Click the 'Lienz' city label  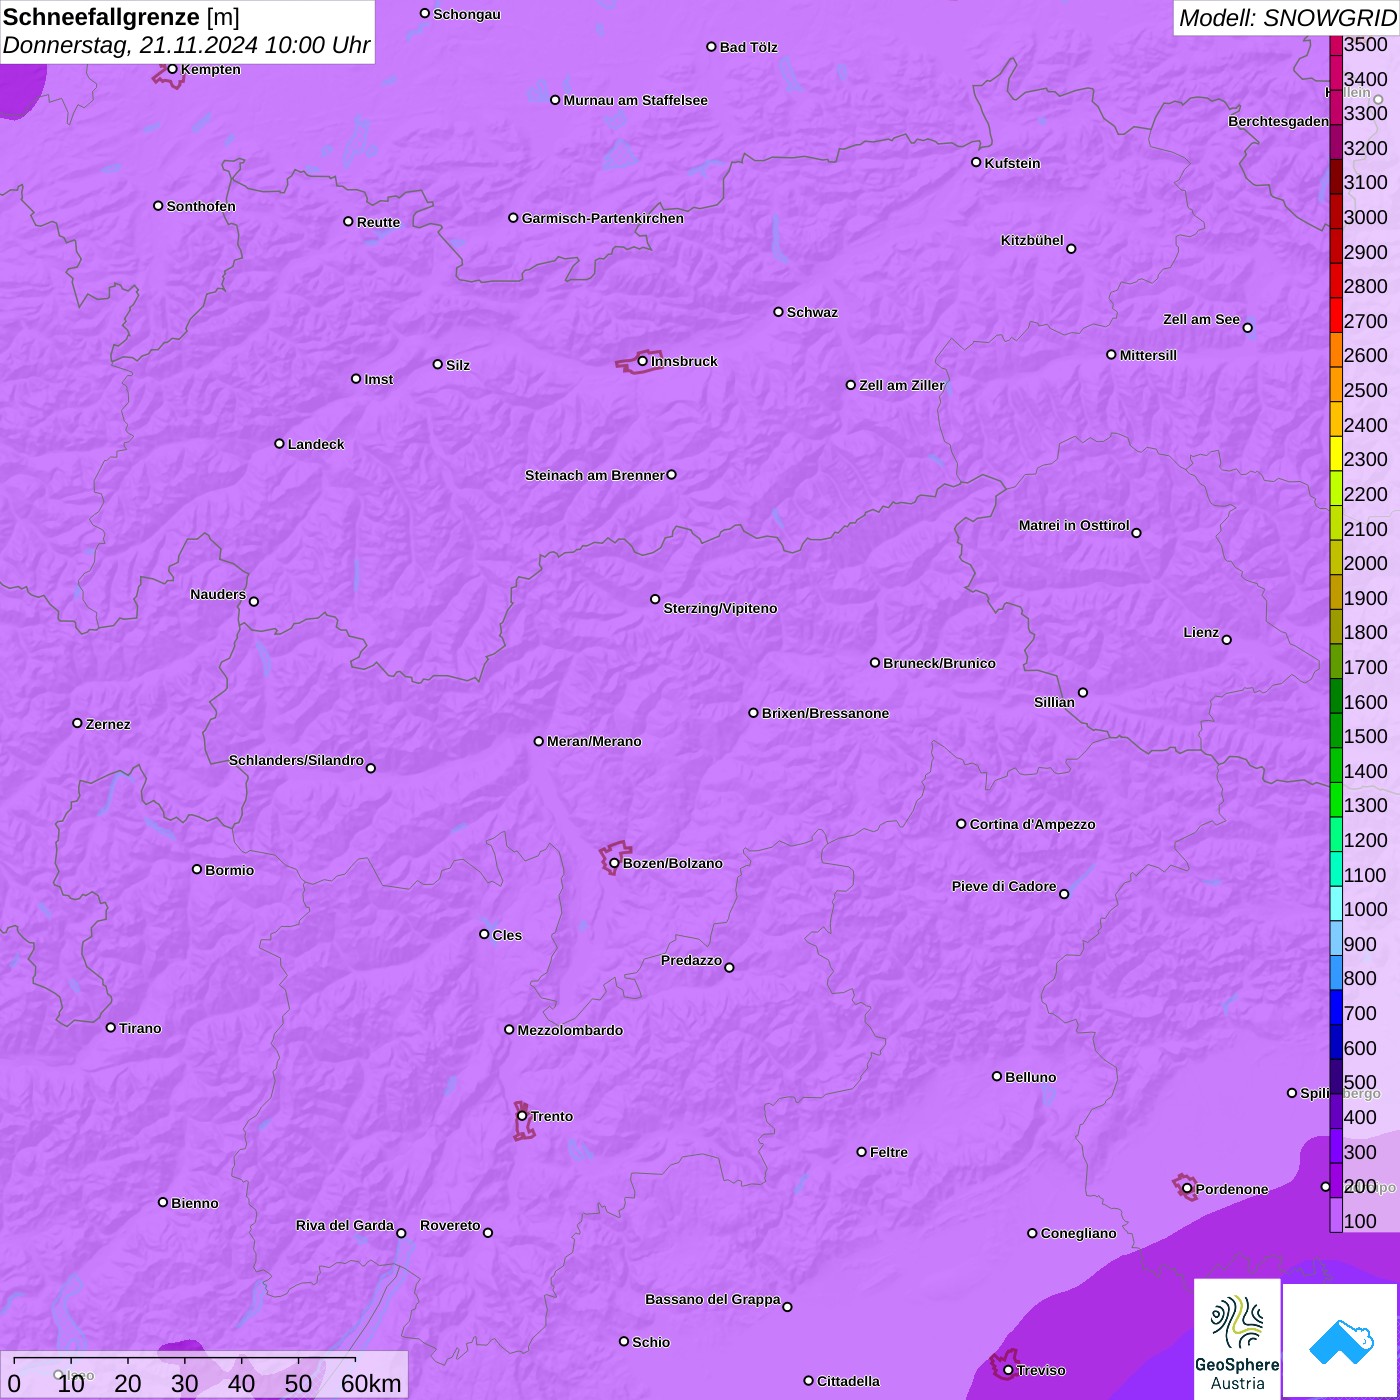1201,632
